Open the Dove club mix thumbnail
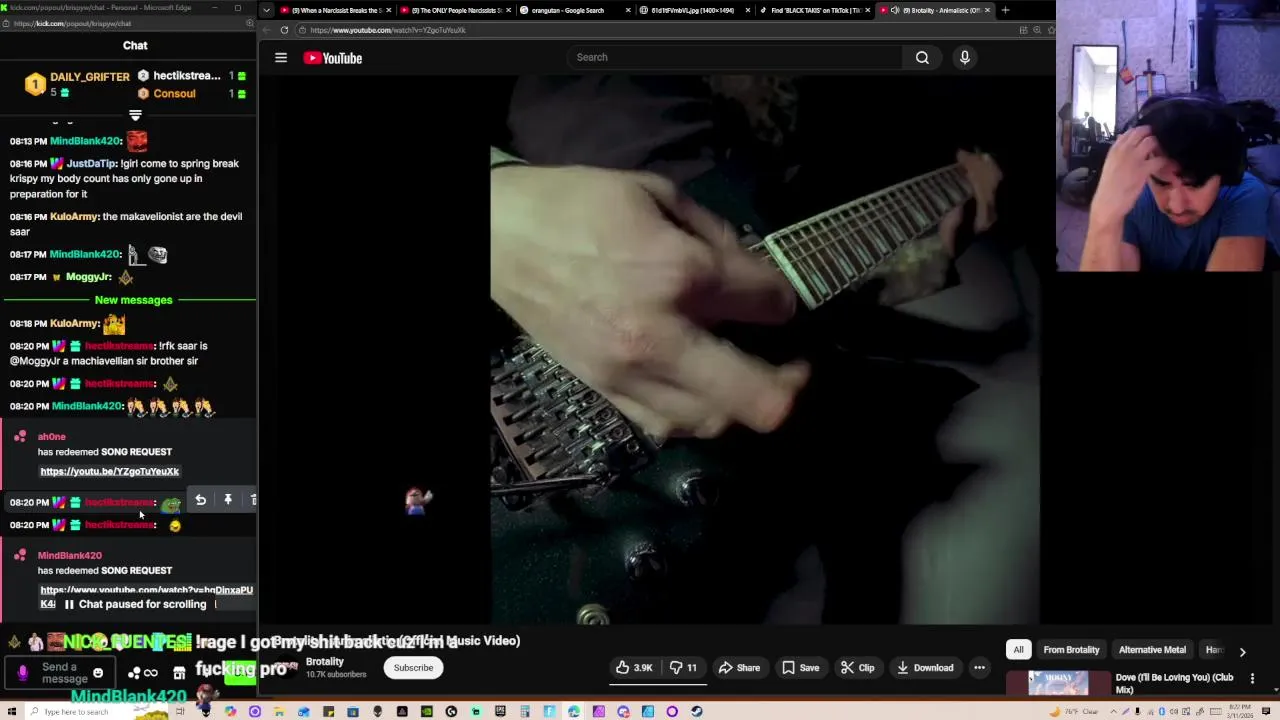1280x720 pixels. point(1058,684)
